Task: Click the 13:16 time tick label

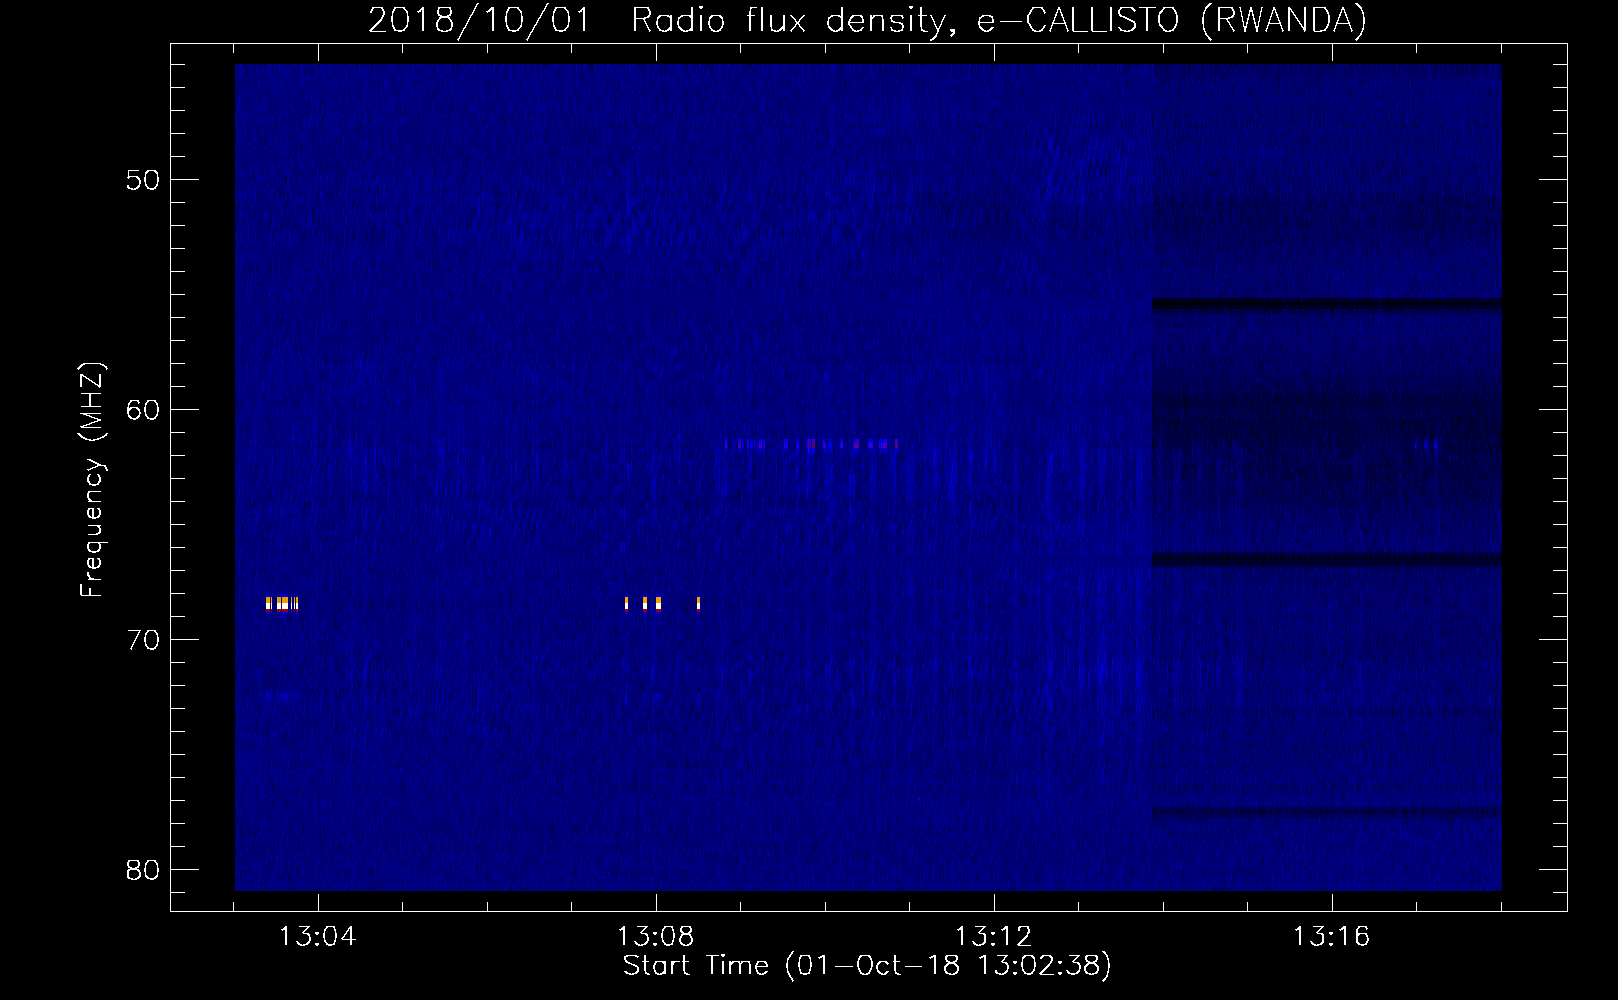Action: [1331, 937]
